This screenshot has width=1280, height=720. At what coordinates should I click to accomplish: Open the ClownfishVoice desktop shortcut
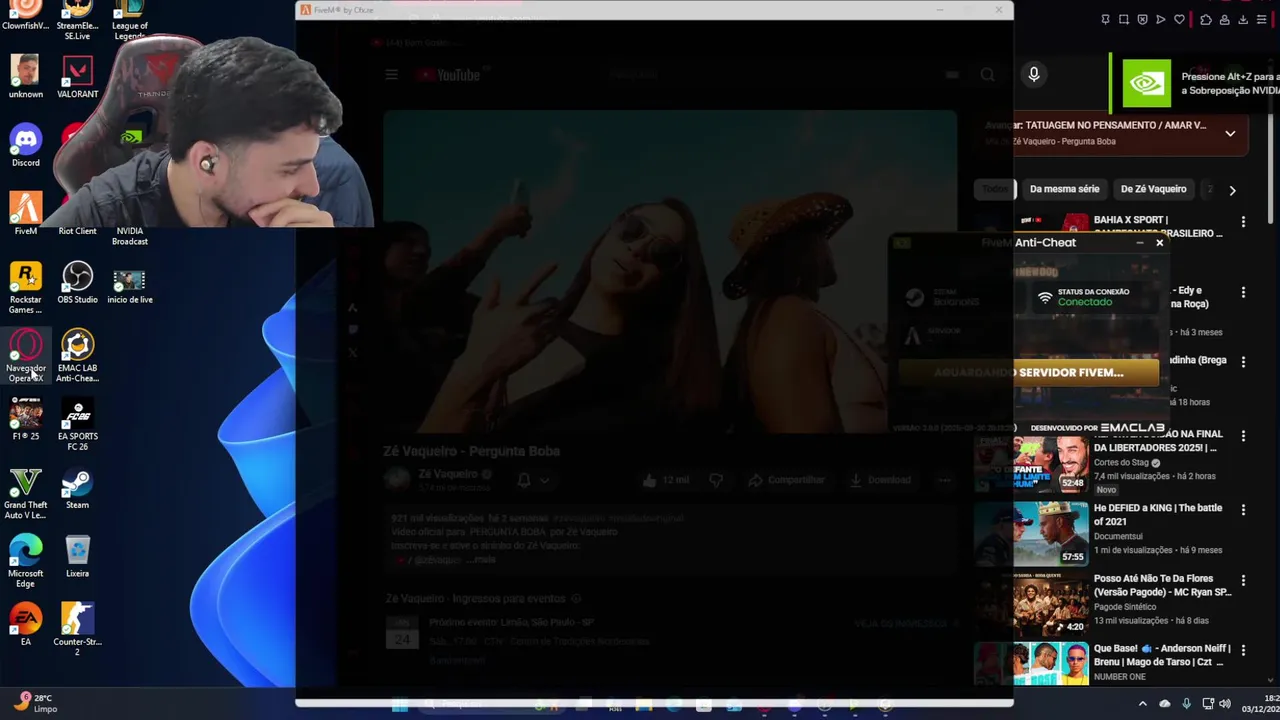[26, 15]
